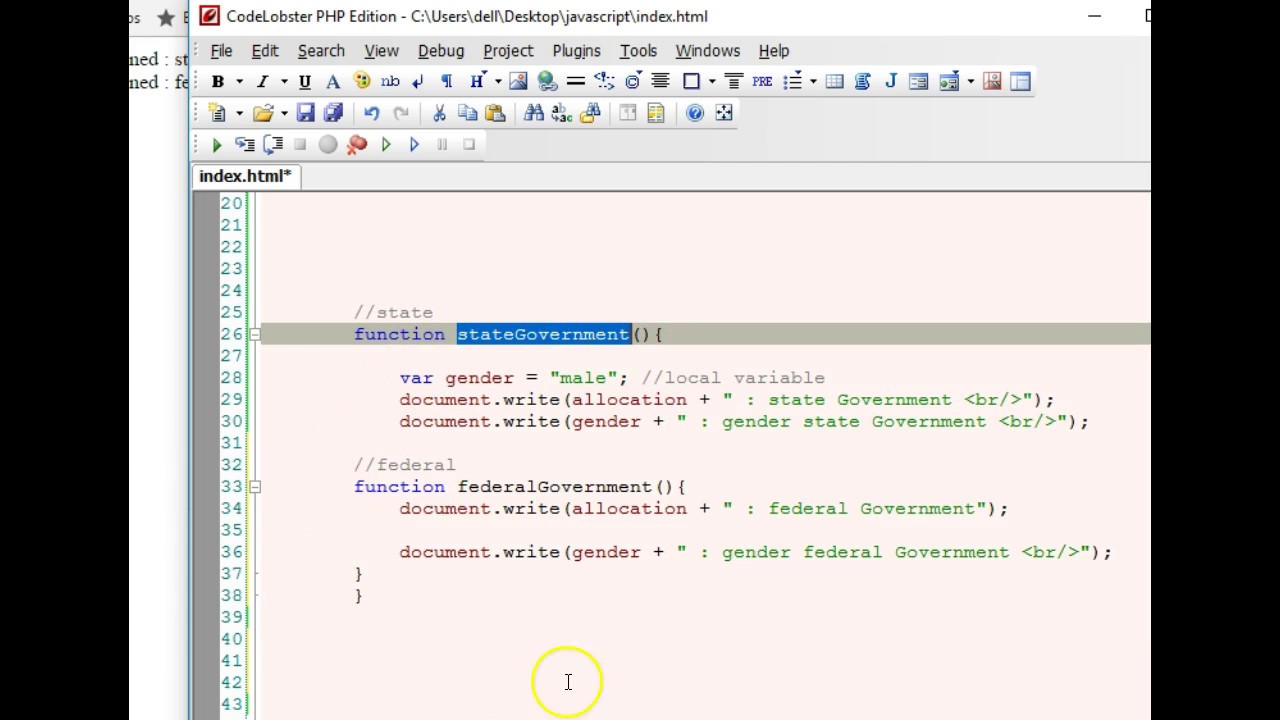The image size is (1280, 720).
Task: Remove all breakpoints with the red-X icon
Action: [x=357, y=145]
